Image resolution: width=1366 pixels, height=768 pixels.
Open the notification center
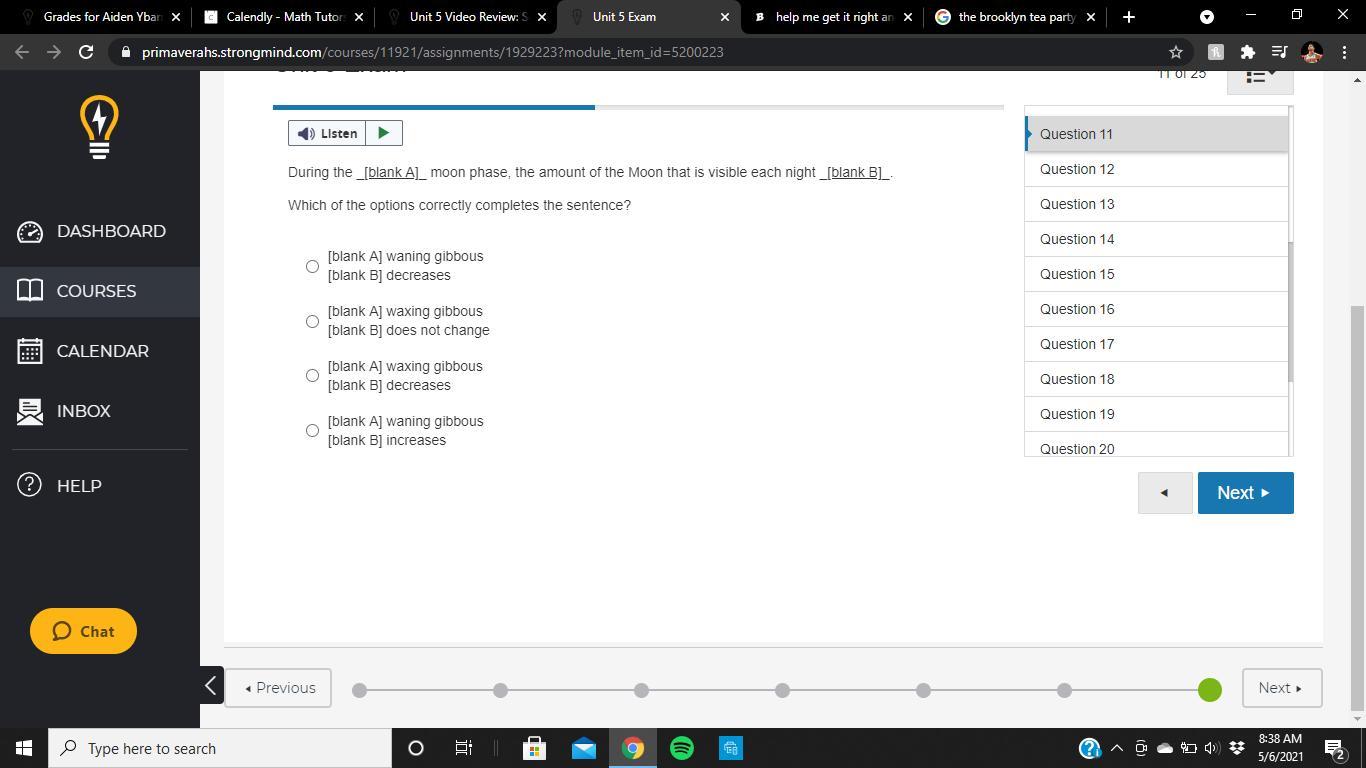[1335, 748]
